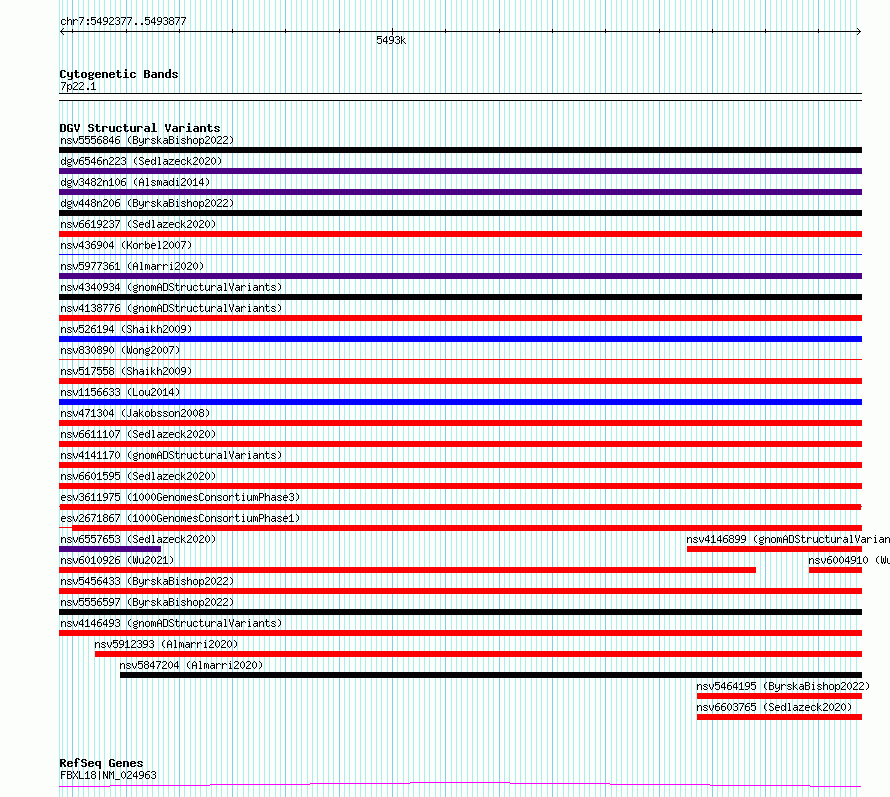The width and height of the screenshot is (890, 797).
Task: Click the red bar under nsv6603765
Action: [779, 717]
